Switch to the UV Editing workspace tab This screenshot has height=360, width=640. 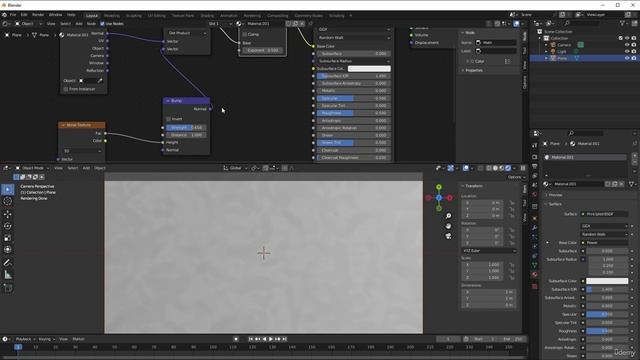(x=156, y=16)
